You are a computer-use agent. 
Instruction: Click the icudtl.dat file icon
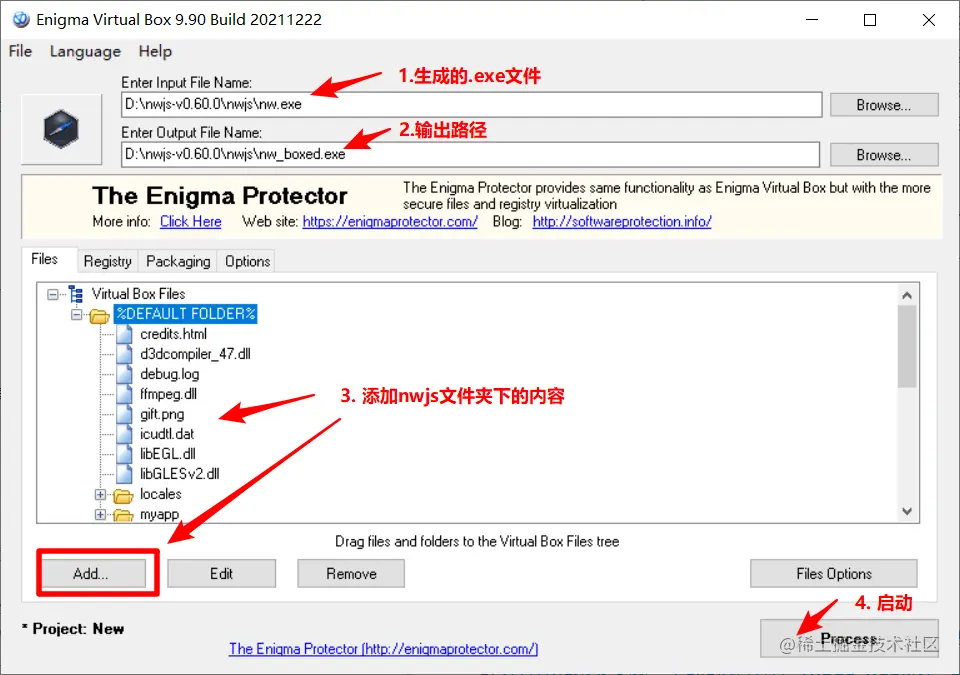pos(124,434)
